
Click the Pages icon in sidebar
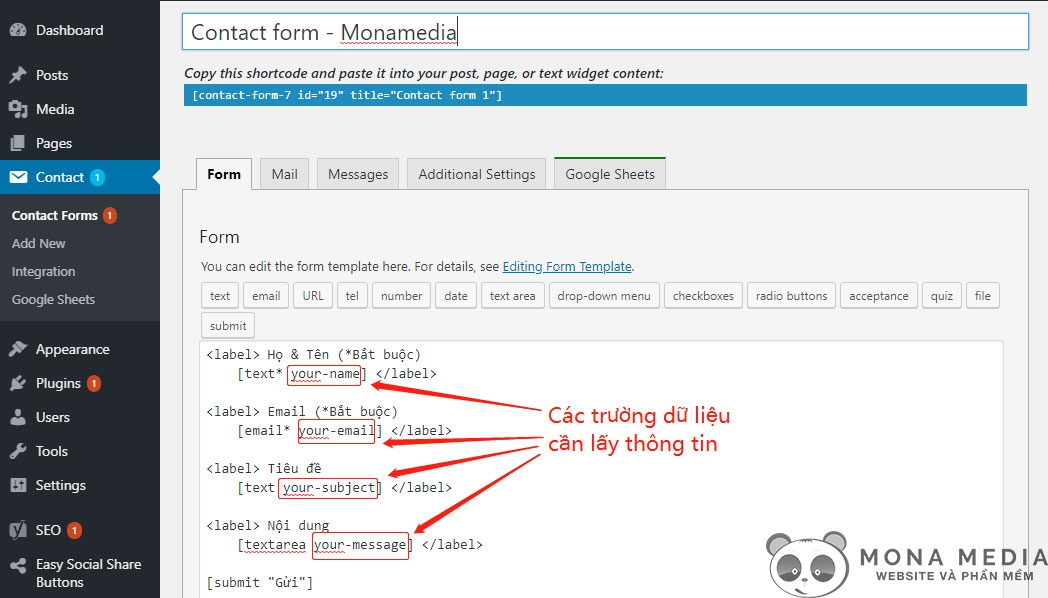tap(18, 143)
